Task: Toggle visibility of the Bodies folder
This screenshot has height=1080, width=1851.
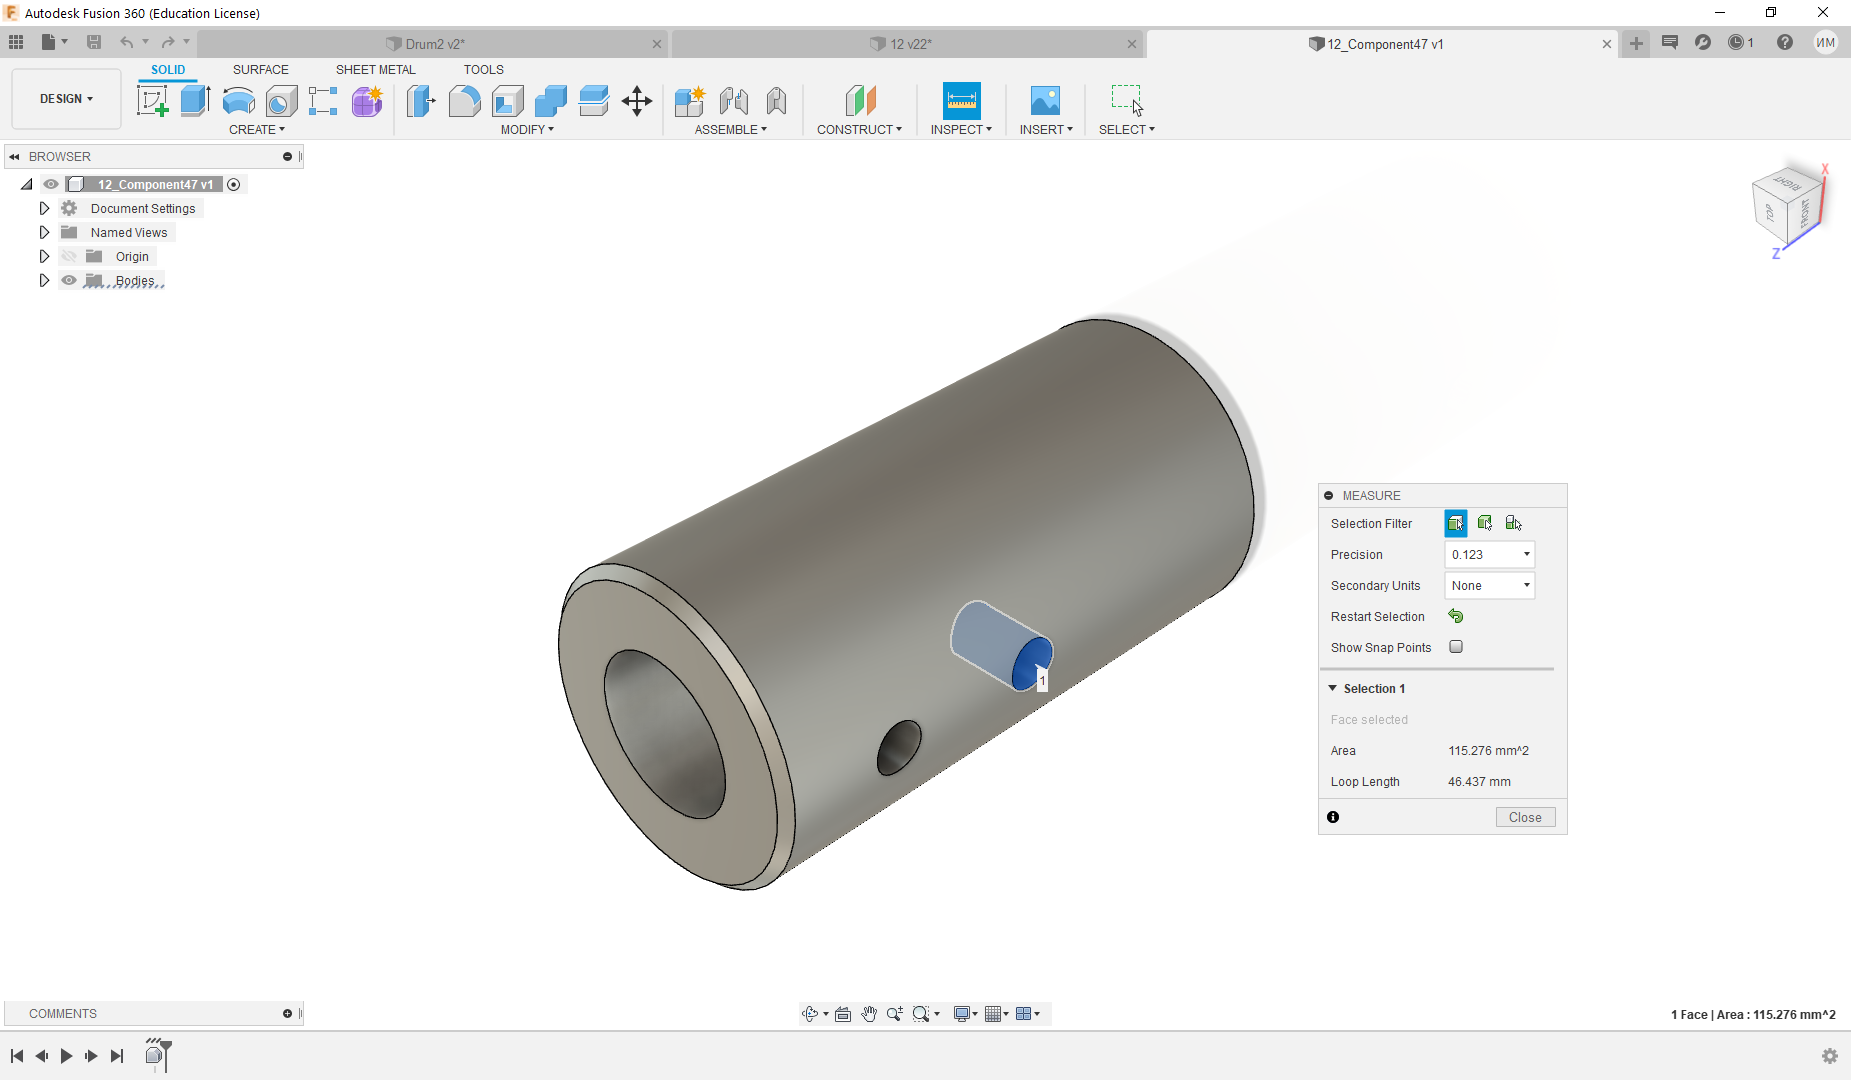Action: point(69,281)
